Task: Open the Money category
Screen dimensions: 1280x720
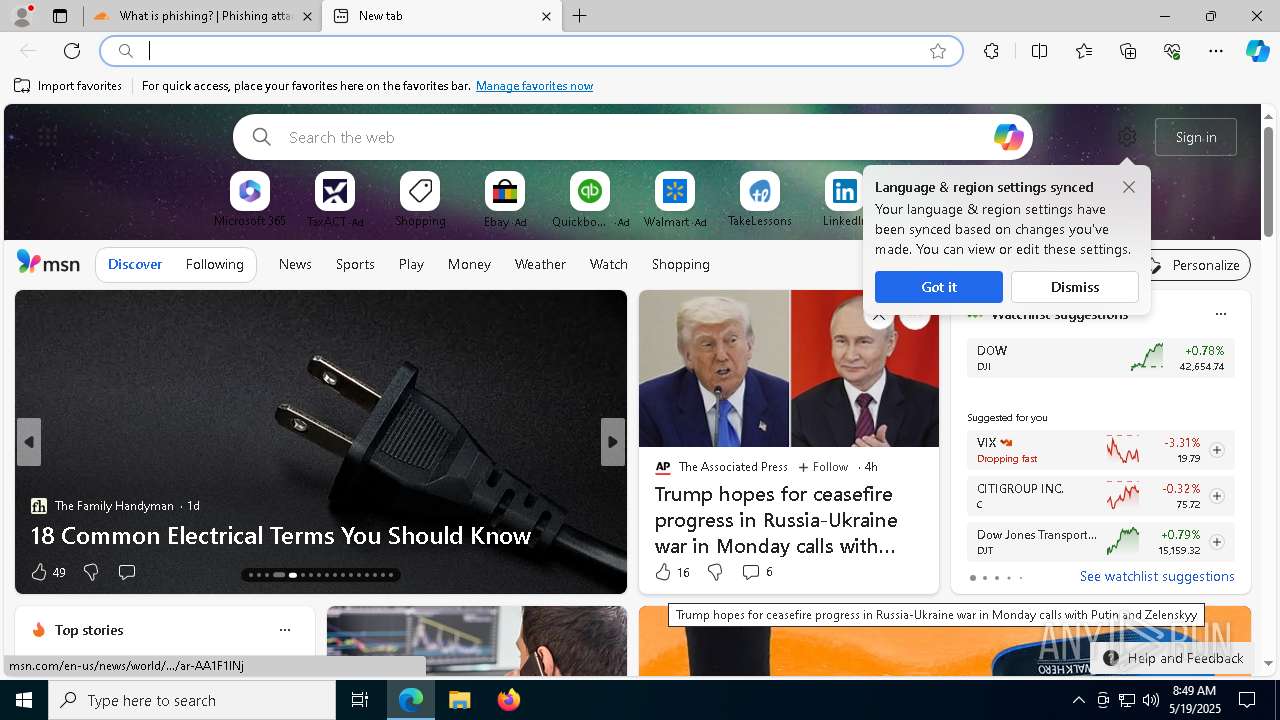Action: pos(469,264)
